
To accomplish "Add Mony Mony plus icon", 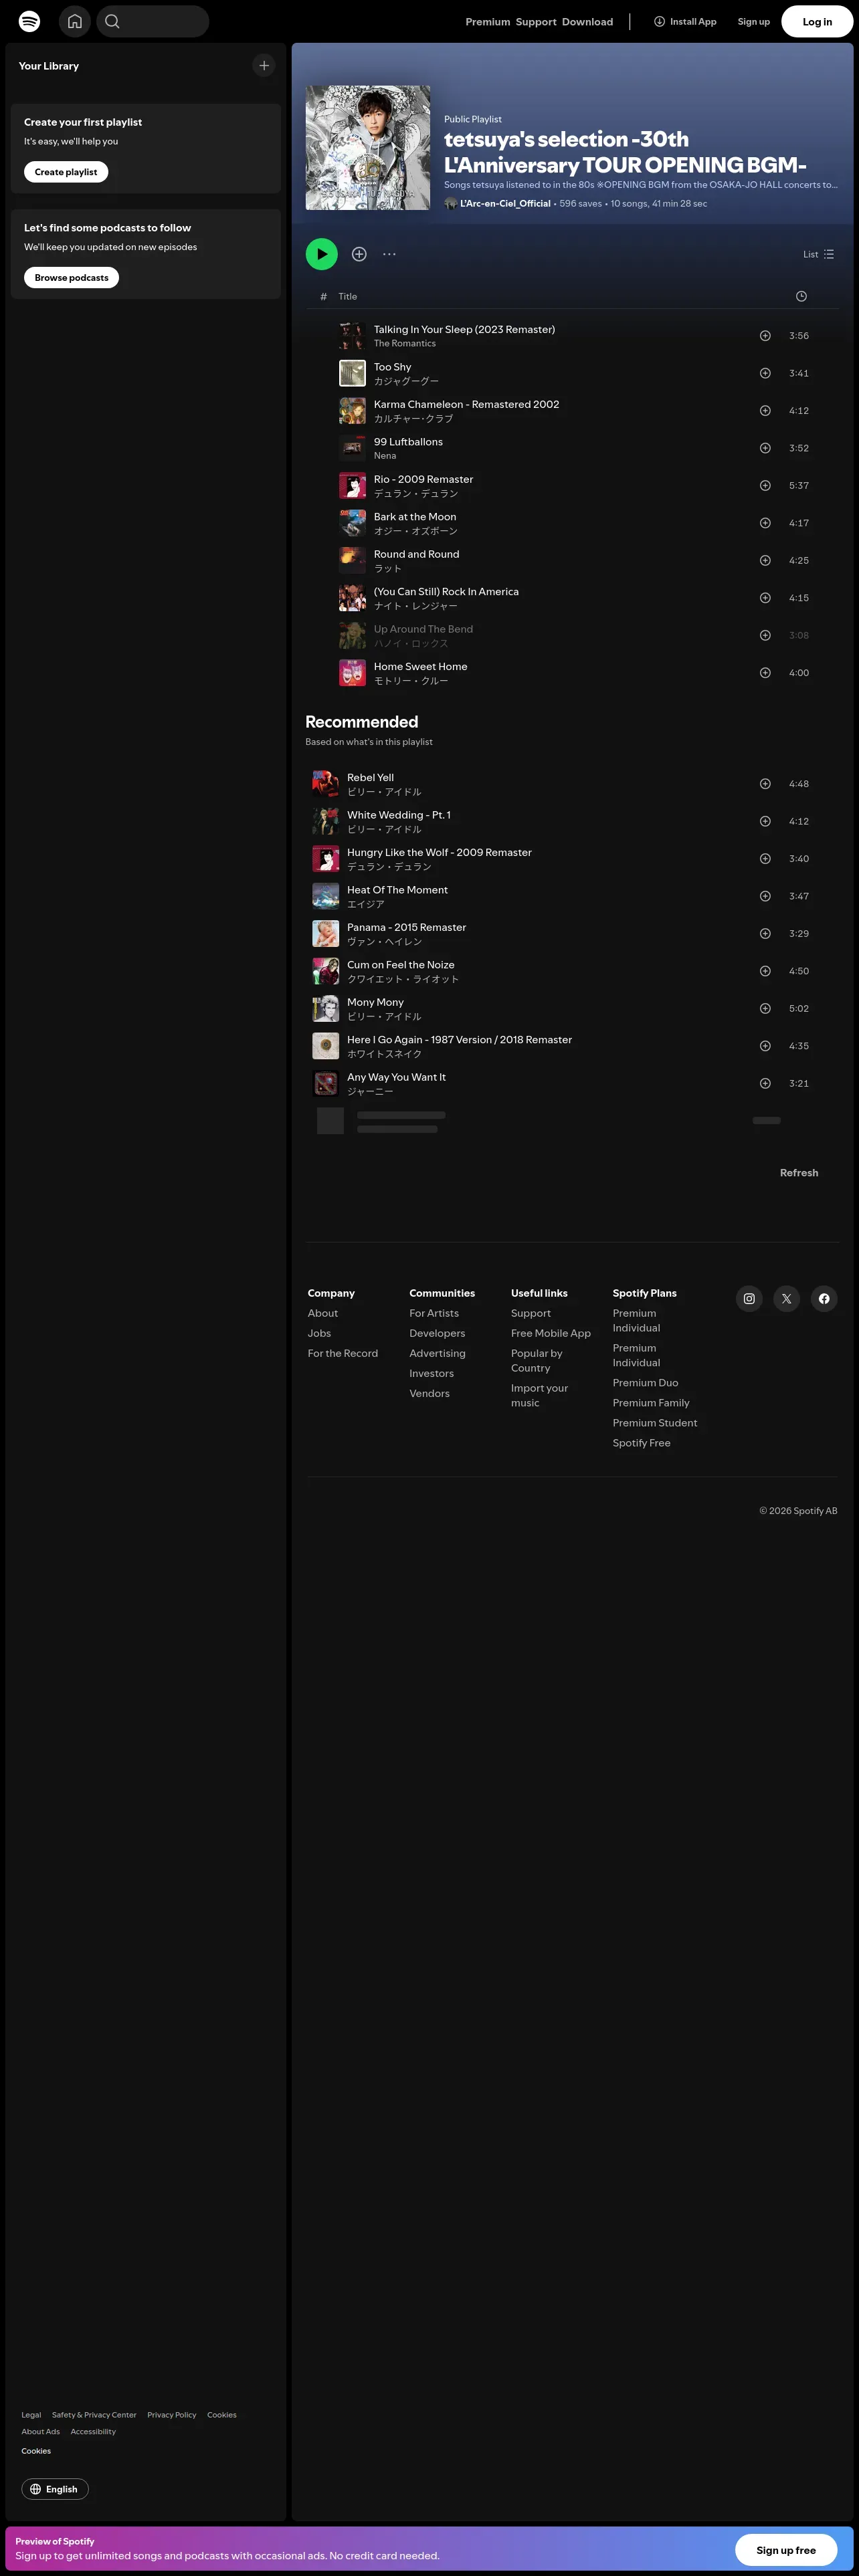I will (765, 1009).
